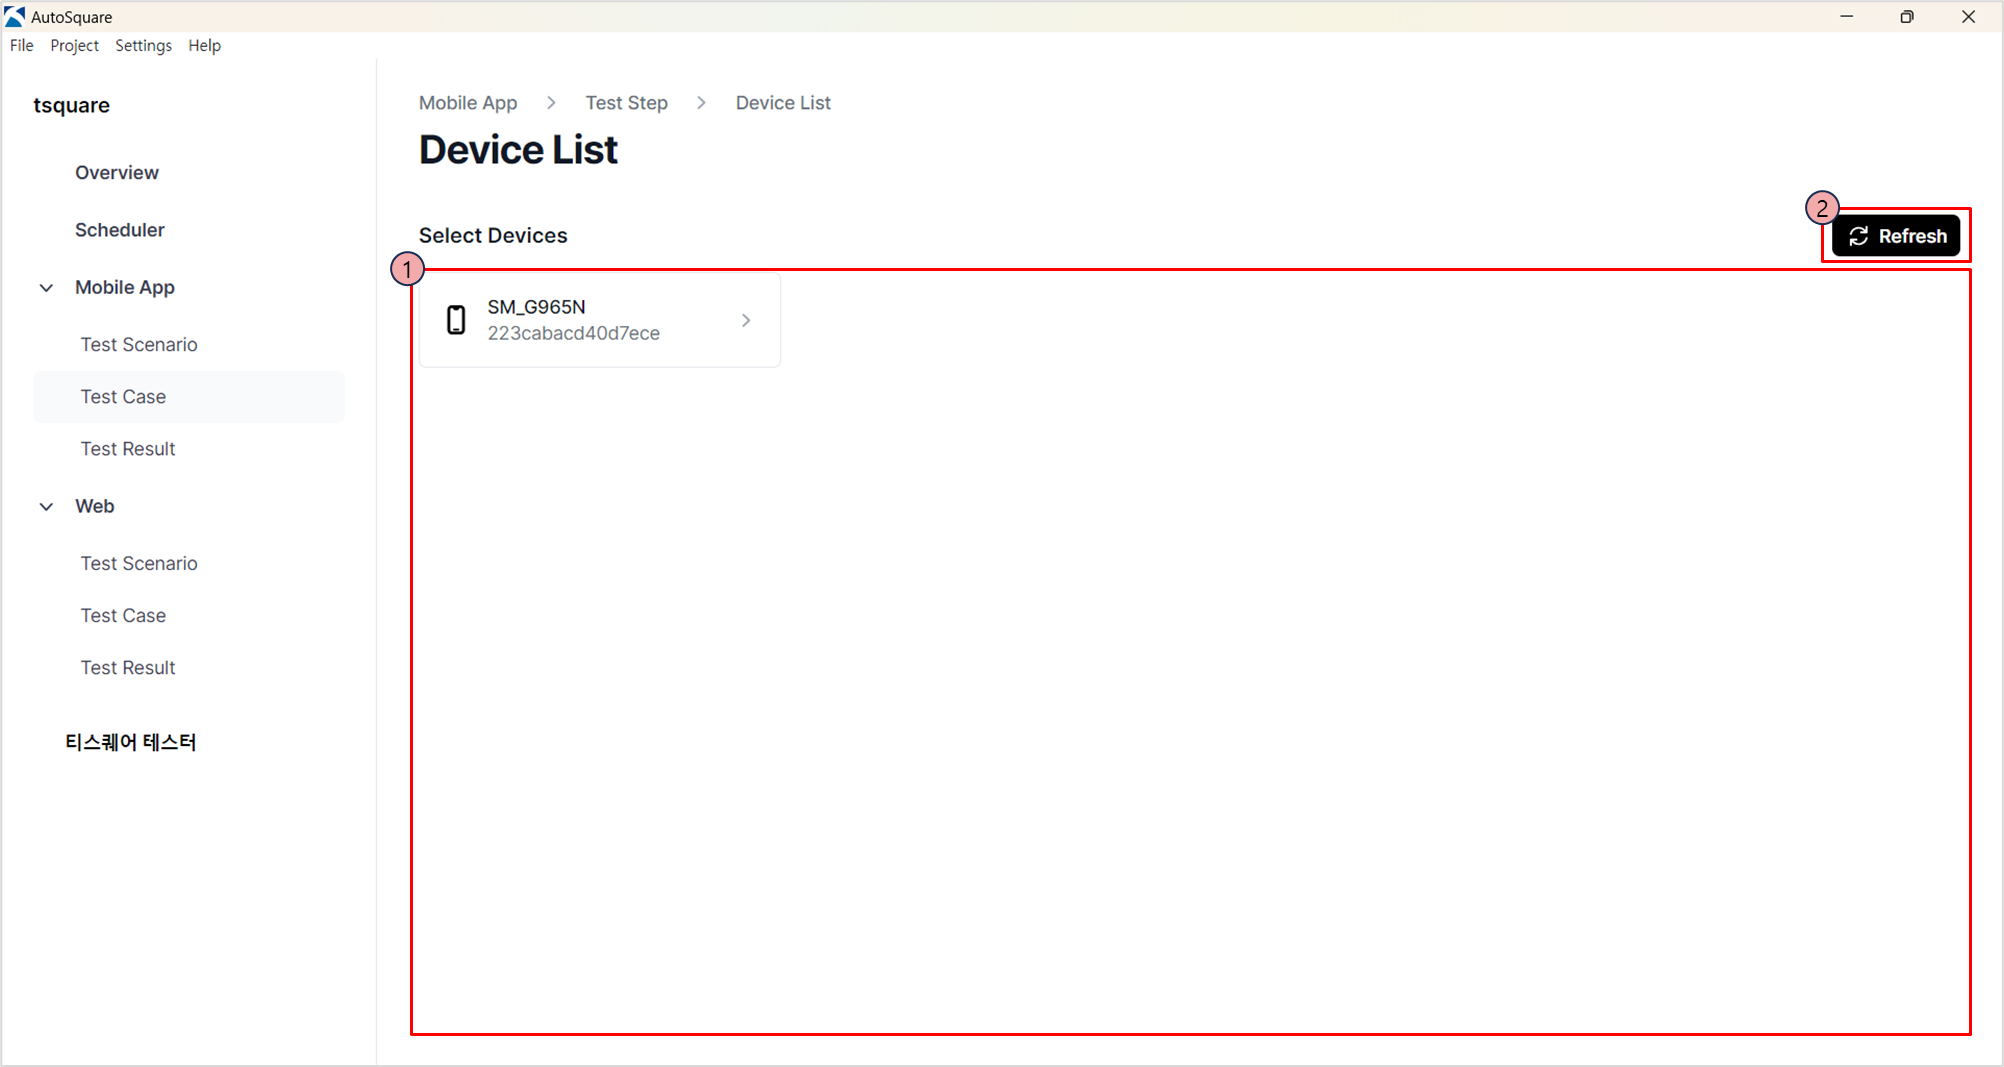Click the circular arrows icon in Refresh
The image size is (2004, 1067).
pyautogui.click(x=1858, y=236)
